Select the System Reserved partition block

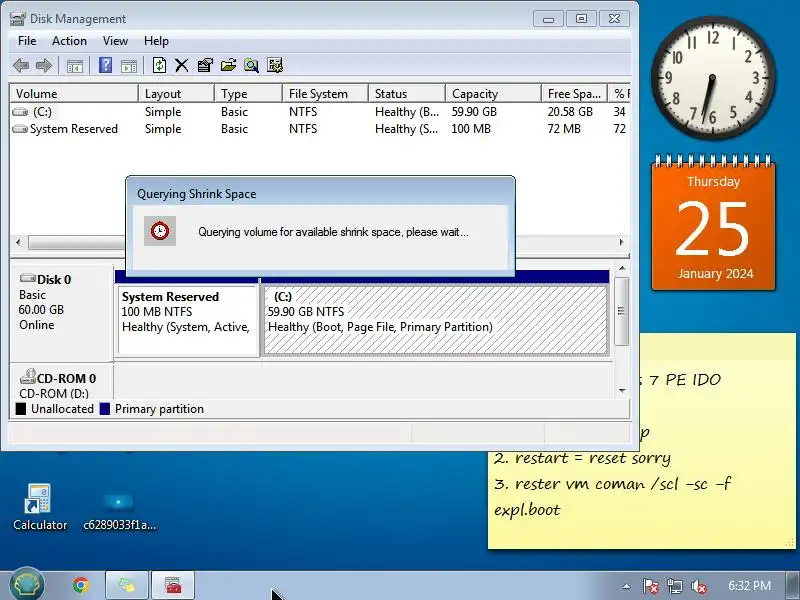pyautogui.click(x=188, y=319)
